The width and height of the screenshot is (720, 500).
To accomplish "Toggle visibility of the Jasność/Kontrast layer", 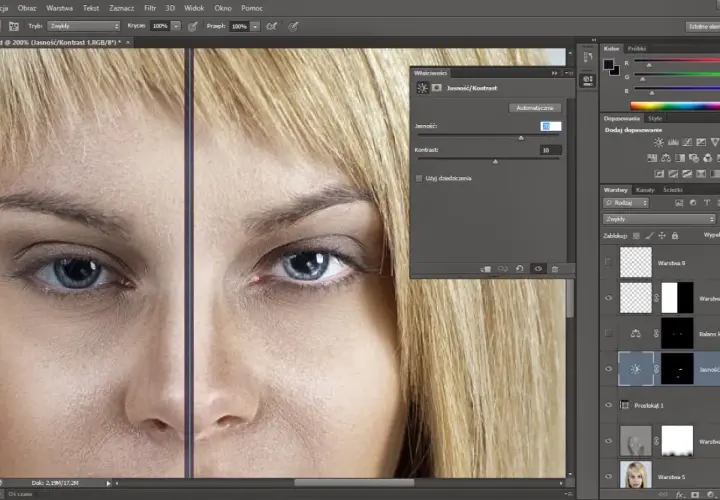I will pos(608,369).
